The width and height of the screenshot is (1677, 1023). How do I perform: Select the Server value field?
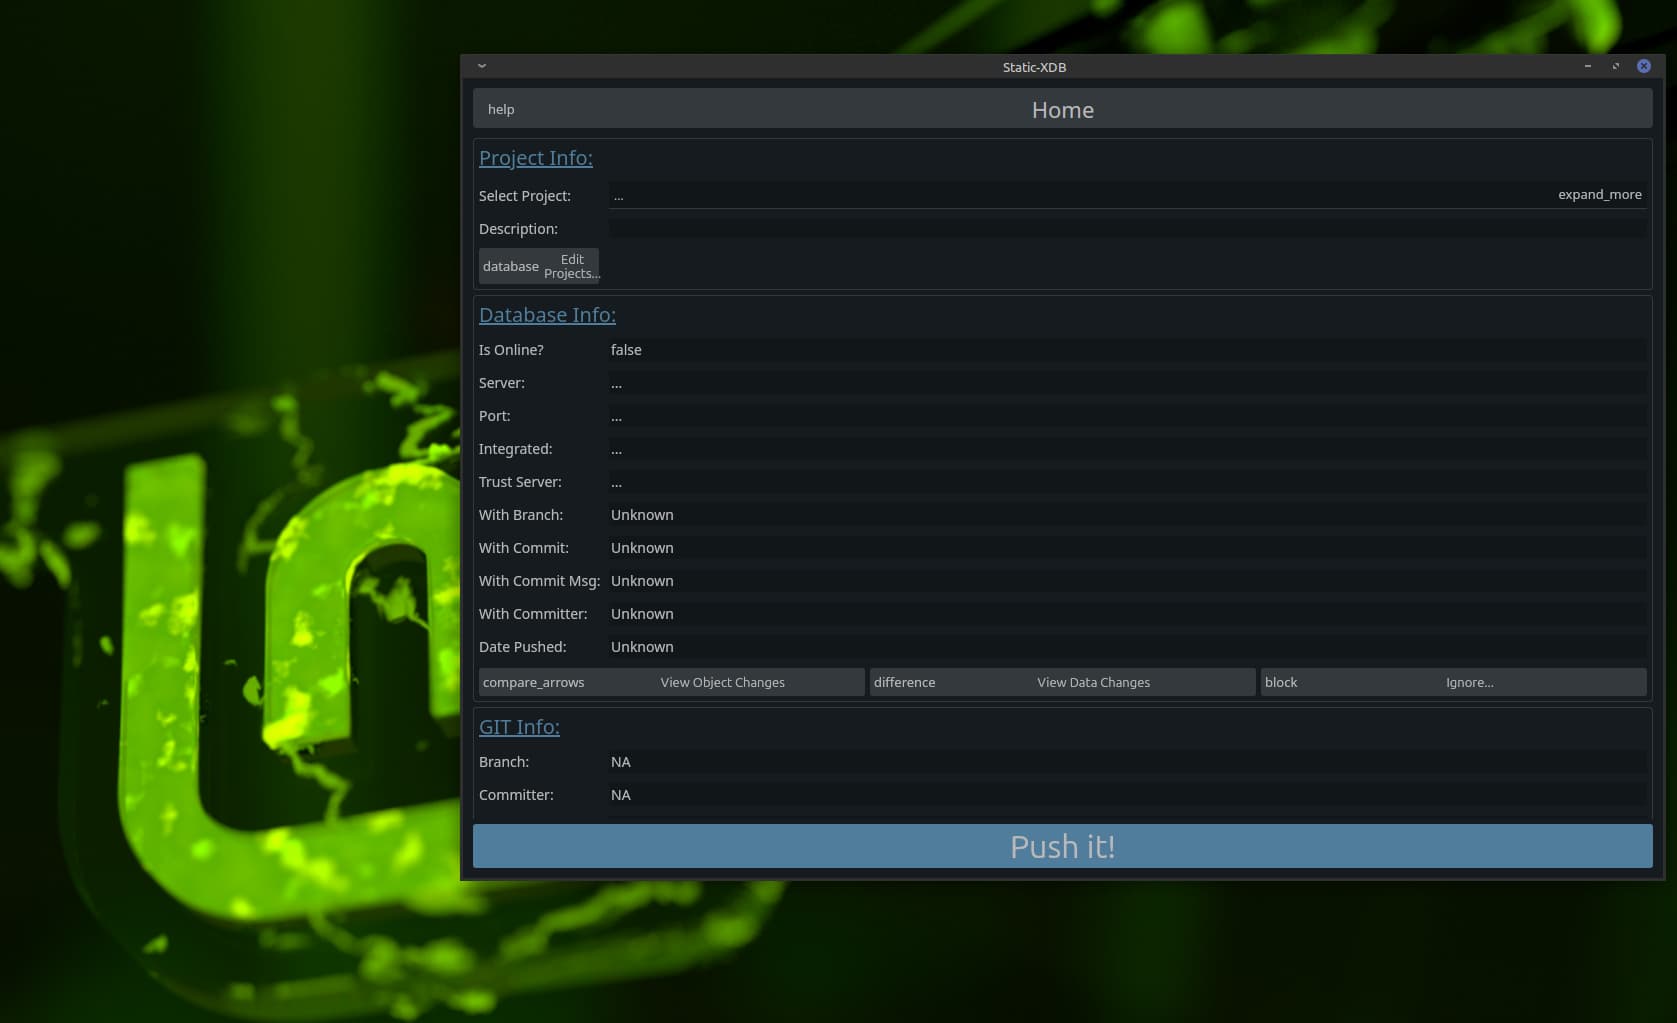1127,383
